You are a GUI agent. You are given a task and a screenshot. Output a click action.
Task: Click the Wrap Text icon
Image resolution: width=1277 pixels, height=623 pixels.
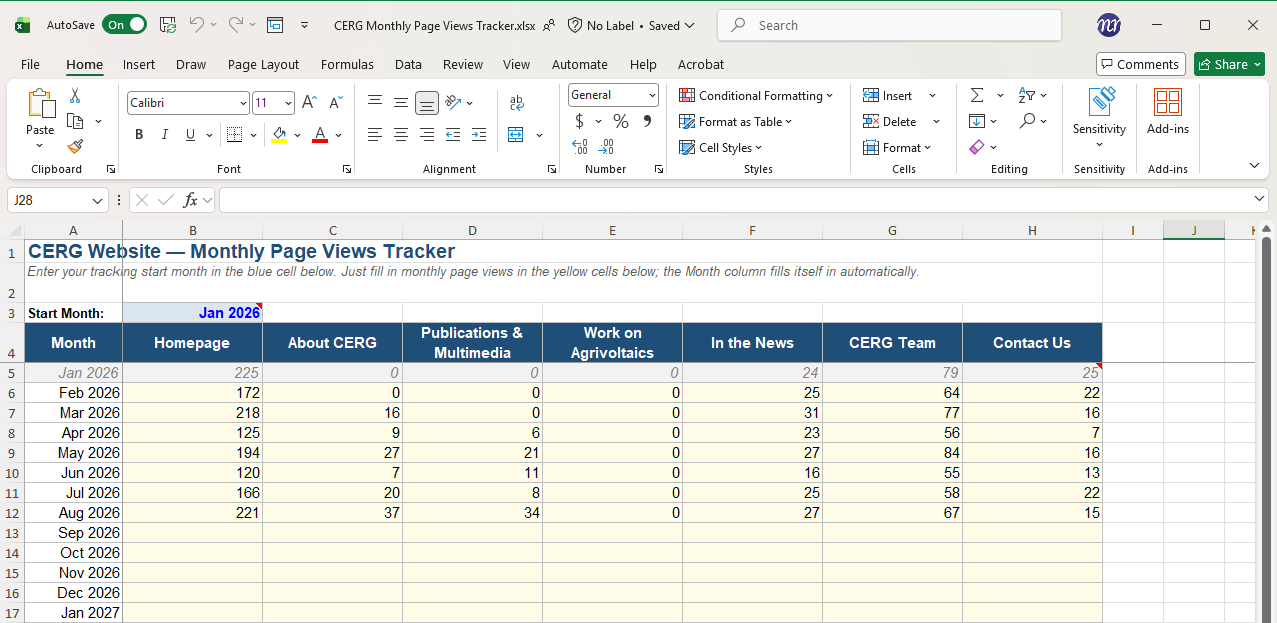[517, 102]
